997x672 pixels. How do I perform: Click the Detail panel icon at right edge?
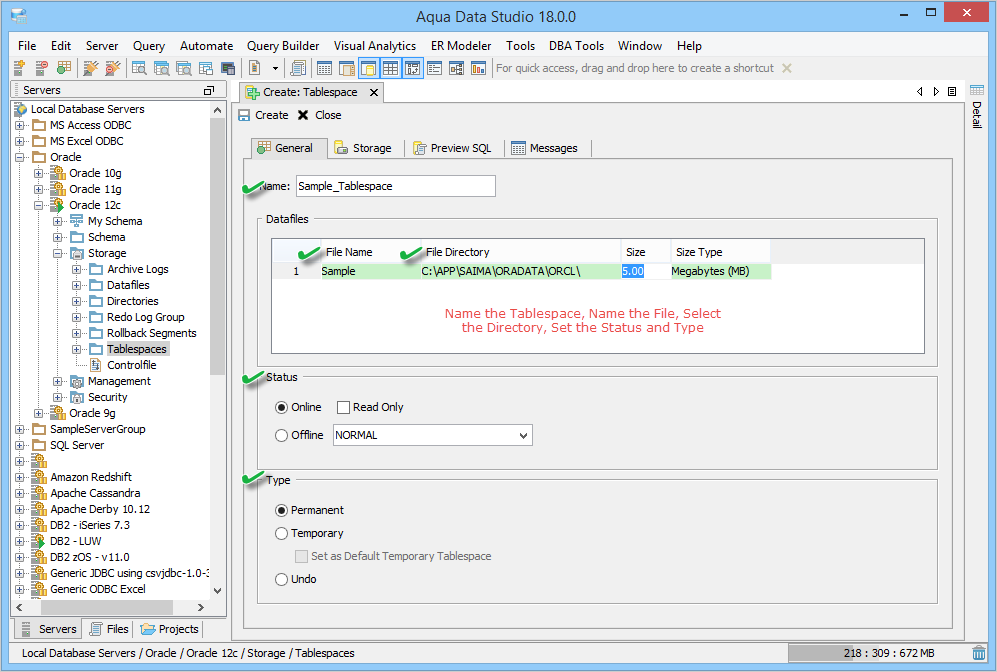click(977, 90)
